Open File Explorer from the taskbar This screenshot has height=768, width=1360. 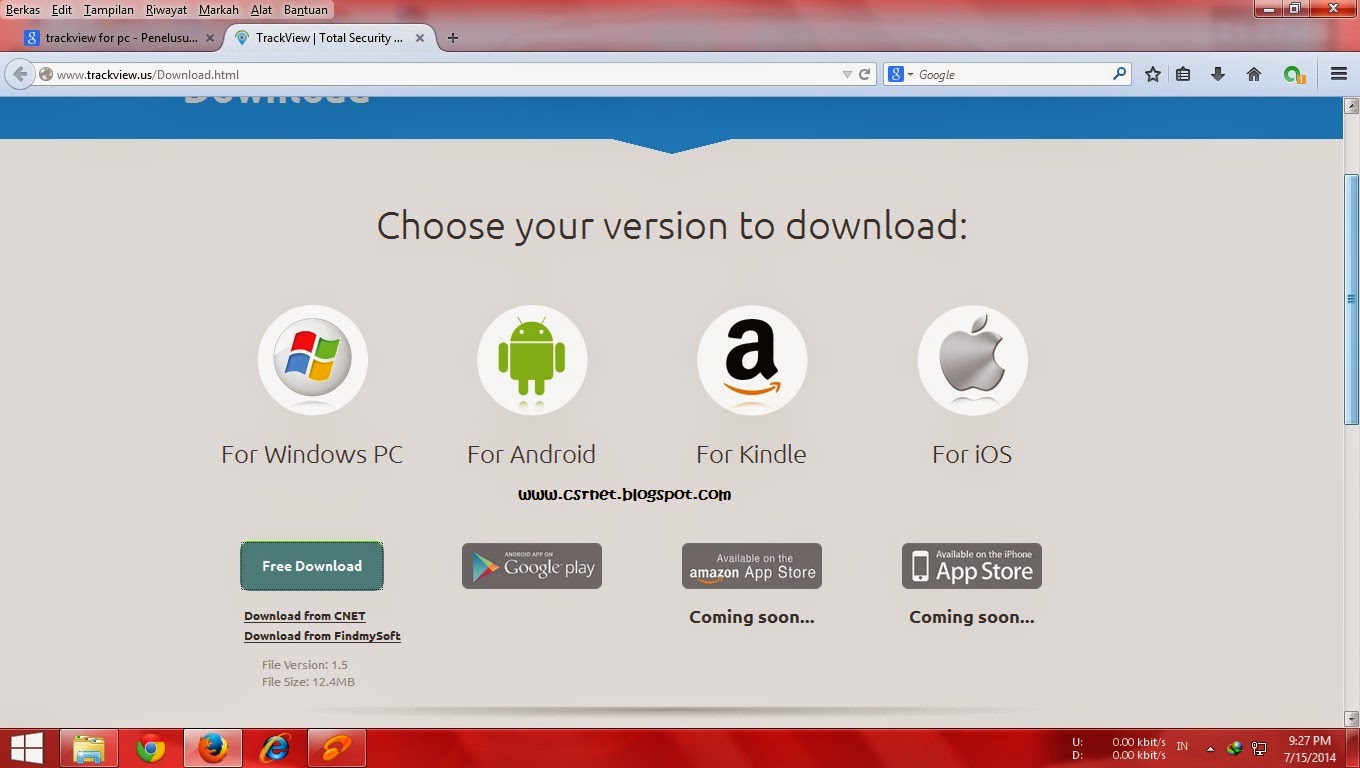(89, 748)
